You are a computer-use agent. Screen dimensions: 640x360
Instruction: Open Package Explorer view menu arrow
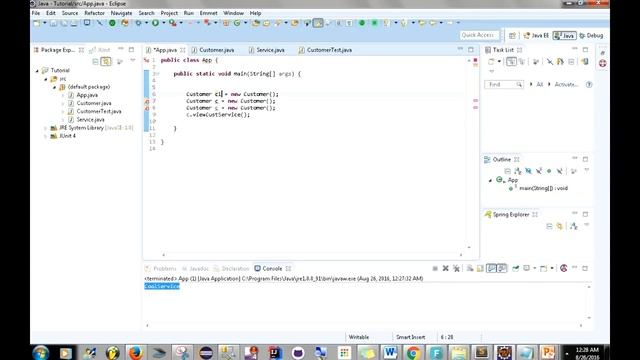tap(133, 61)
